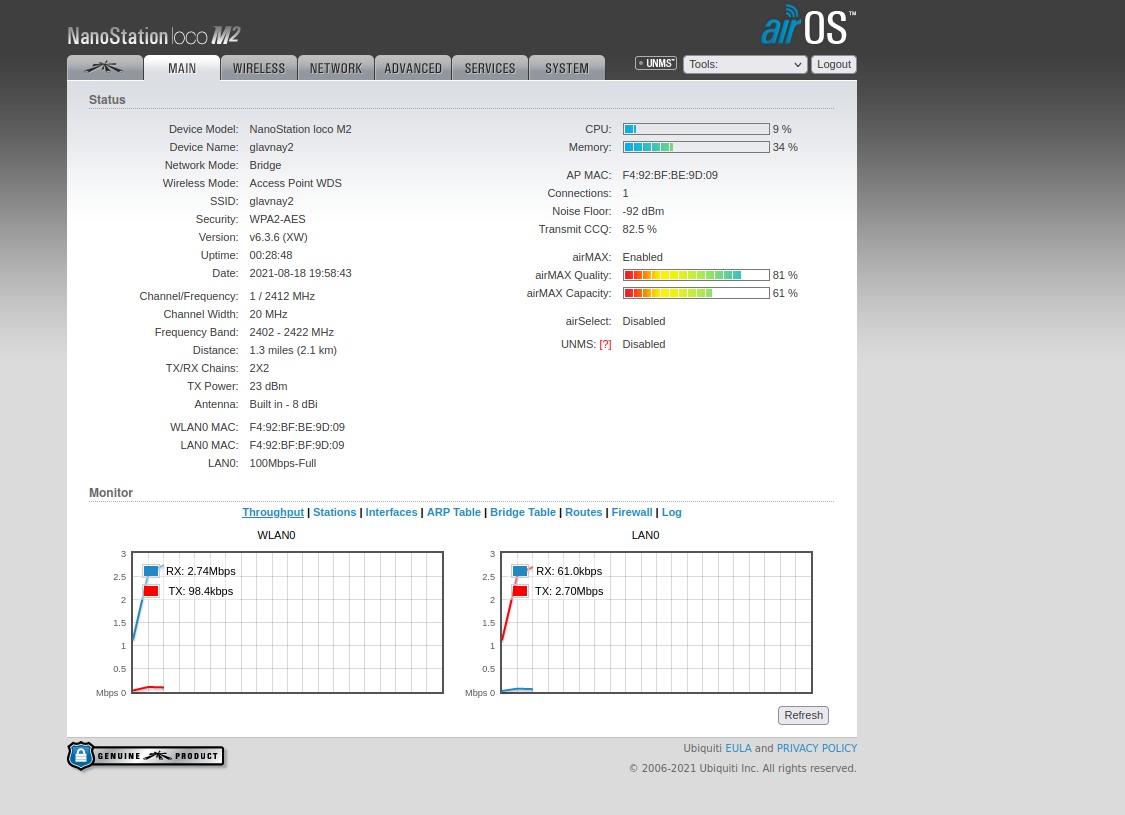Screen dimensions: 1125x815
Task: Click the UNMS help [?] link
Action: coord(606,344)
